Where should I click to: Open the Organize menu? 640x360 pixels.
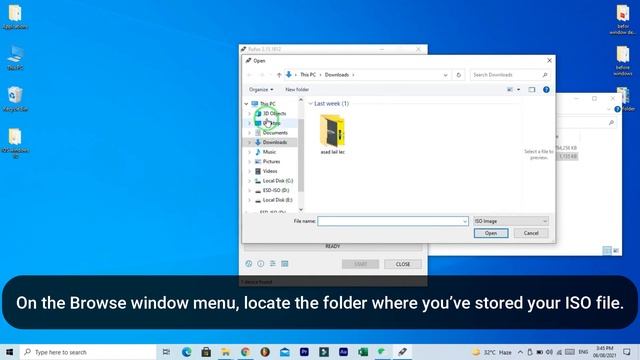261,89
